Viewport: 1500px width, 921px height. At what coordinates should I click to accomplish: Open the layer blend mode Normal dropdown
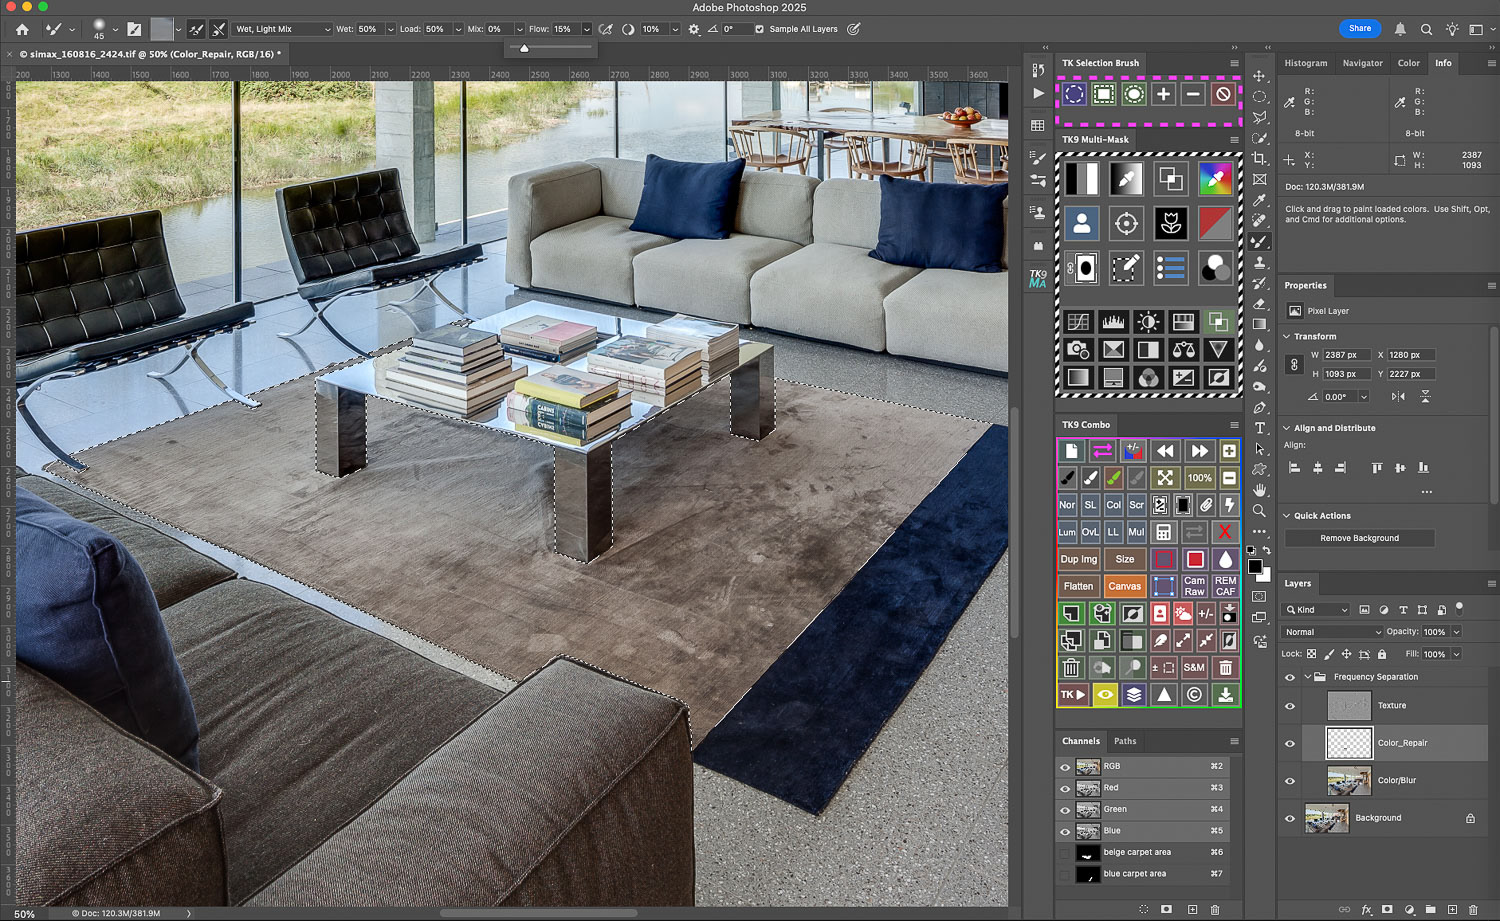pyautogui.click(x=1332, y=632)
